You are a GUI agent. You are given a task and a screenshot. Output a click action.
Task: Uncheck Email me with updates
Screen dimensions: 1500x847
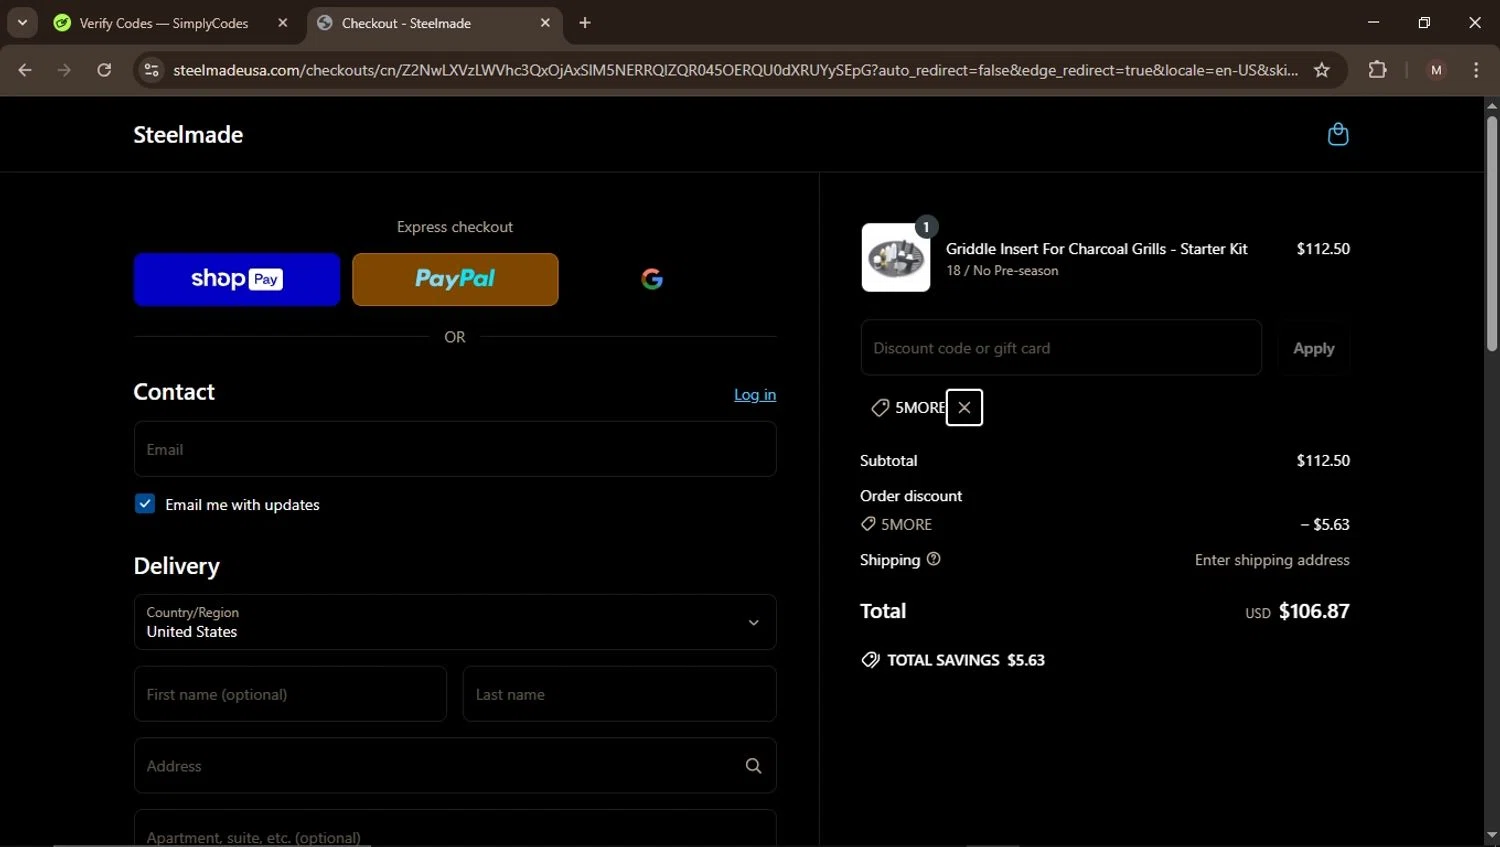(145, 504)
